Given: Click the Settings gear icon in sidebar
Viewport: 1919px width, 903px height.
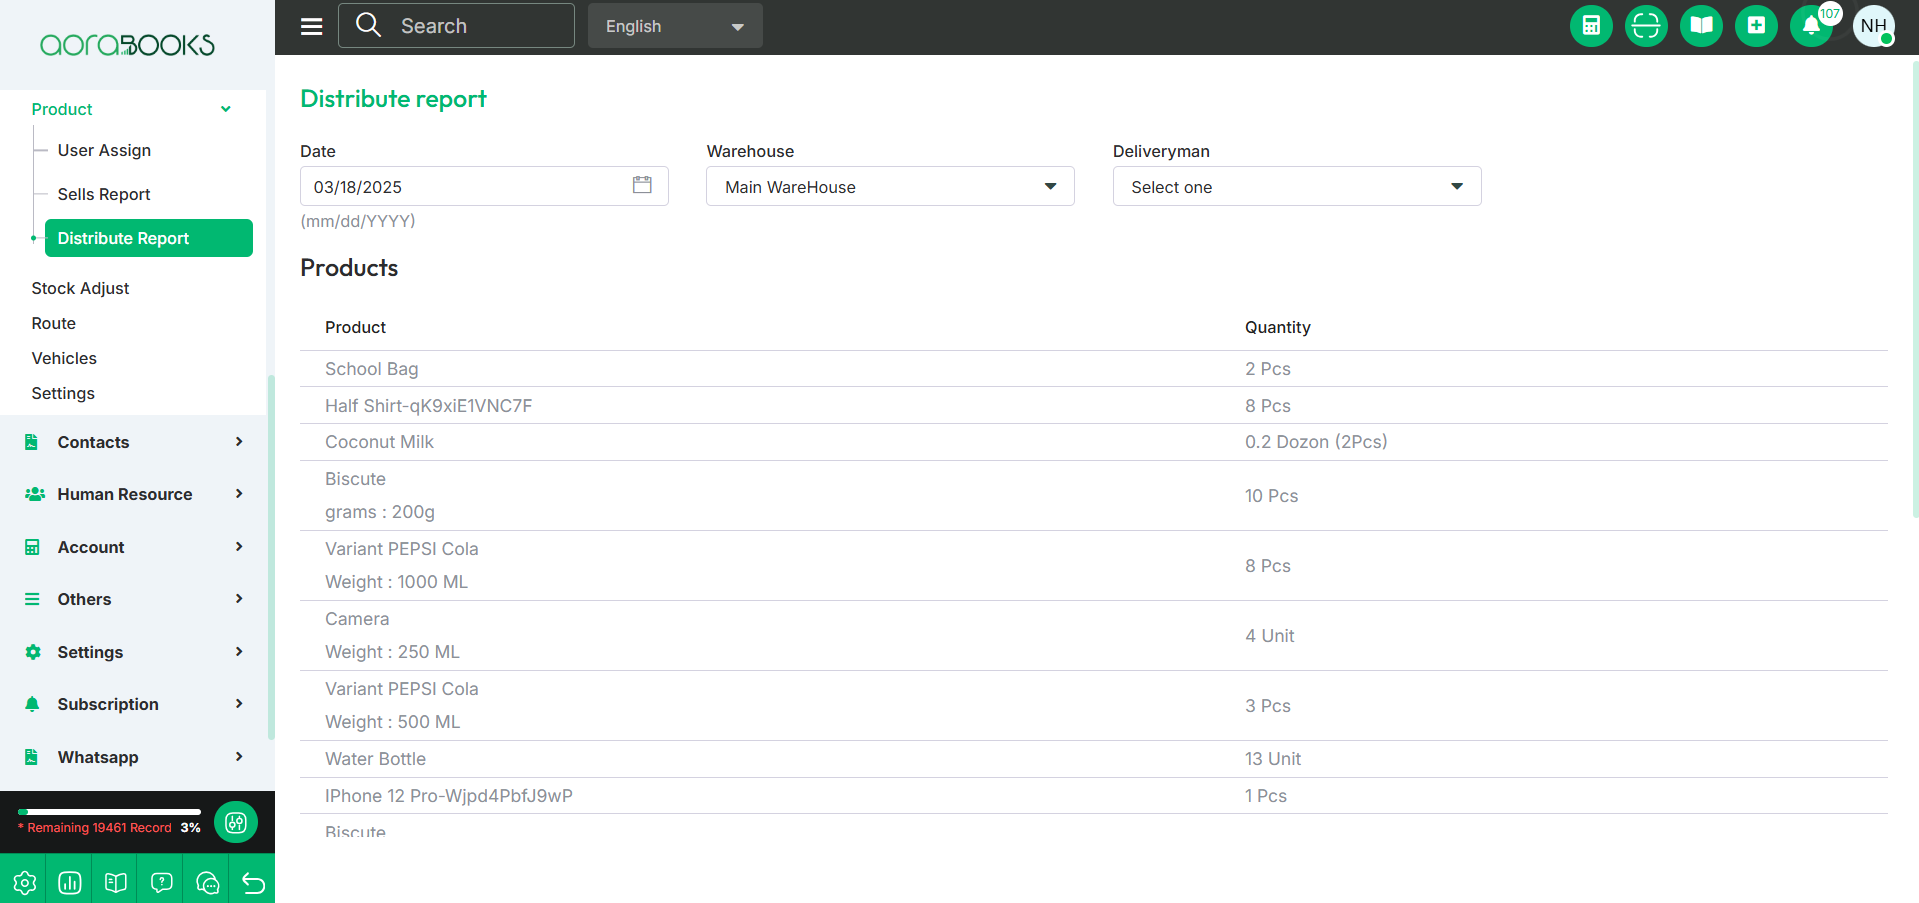Looking at the screenshot, I should point(33,652).
